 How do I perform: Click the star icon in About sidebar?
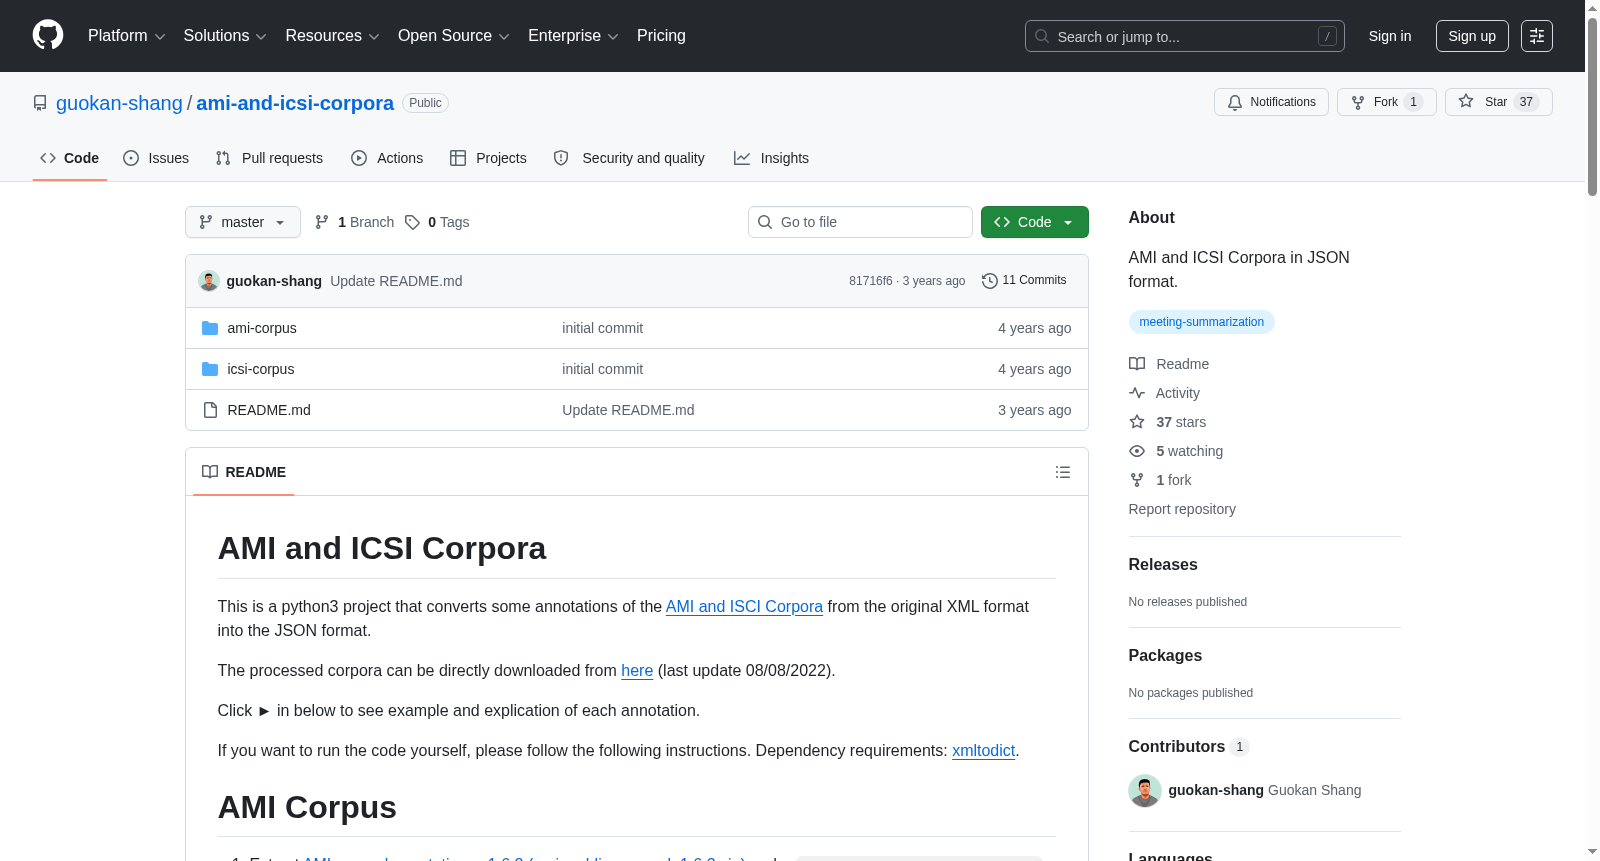[1137, 422]
